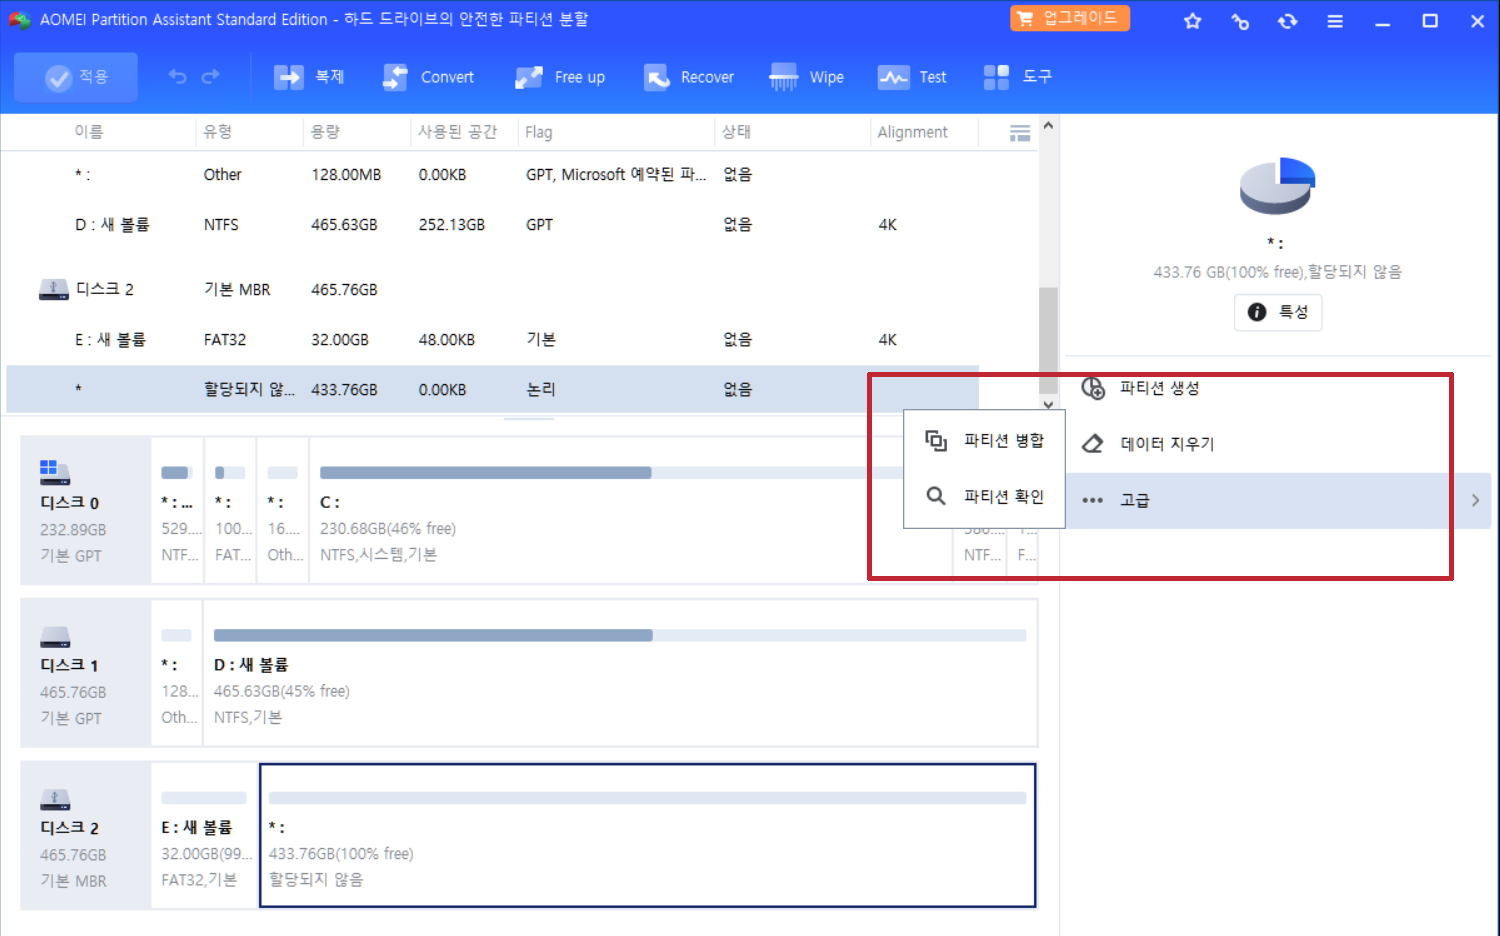Viewport: 1500px width, 936px height.
Task: Click the down arrow below the table scrollbar
Action: [x=1047, y=405]
